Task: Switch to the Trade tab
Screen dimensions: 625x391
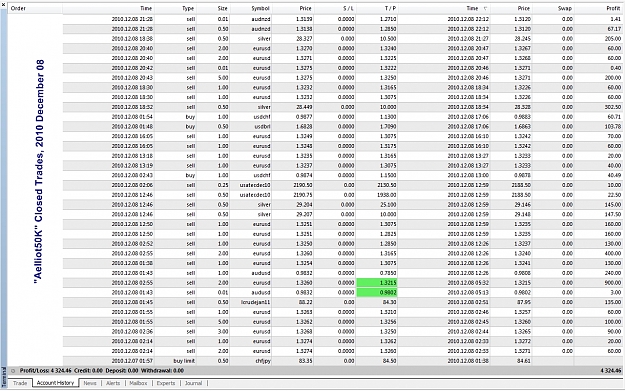Action: (20, 383)
